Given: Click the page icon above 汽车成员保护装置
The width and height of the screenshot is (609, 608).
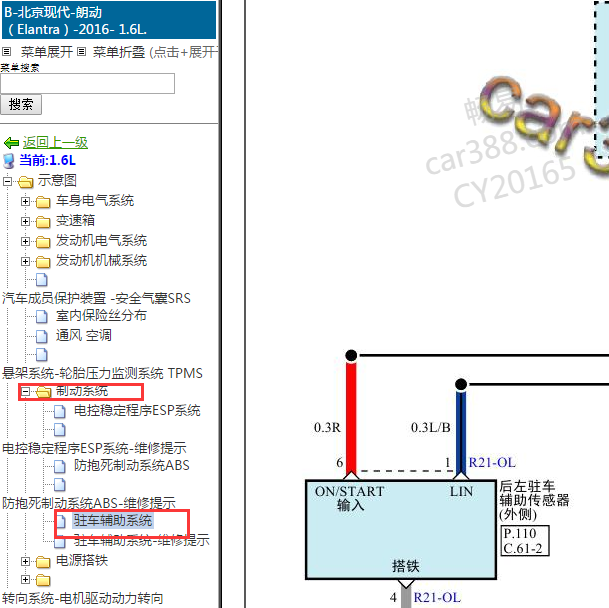Looking at the screenshot, I should click(42, 280).
